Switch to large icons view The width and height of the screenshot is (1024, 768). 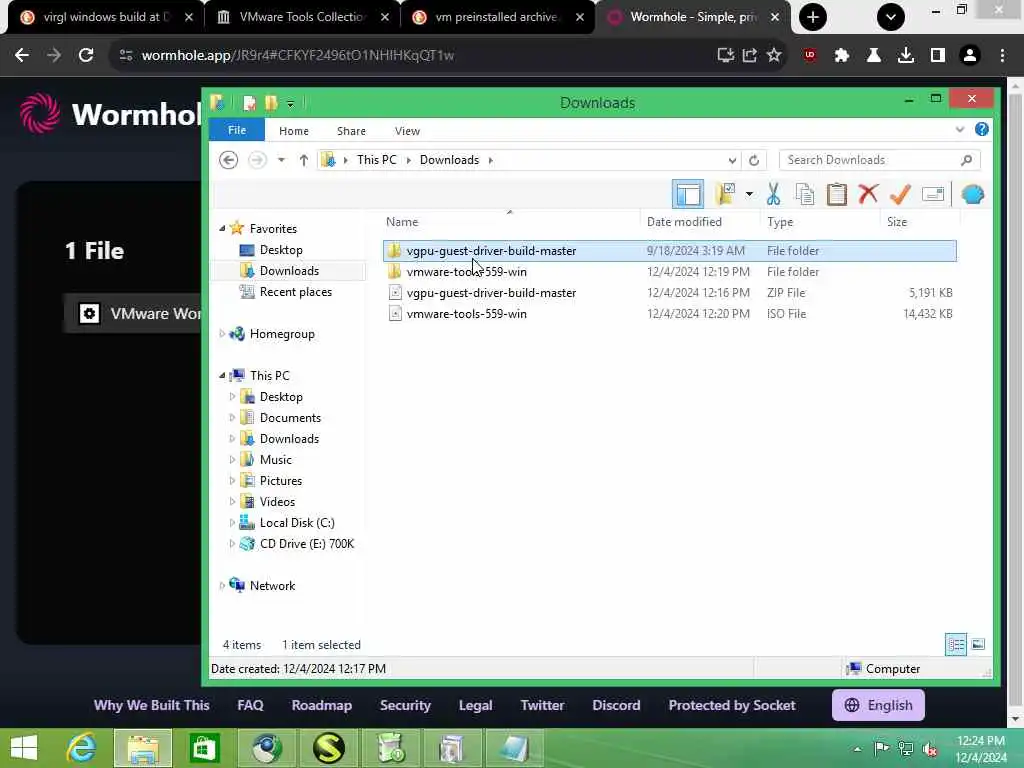[978, 645]
